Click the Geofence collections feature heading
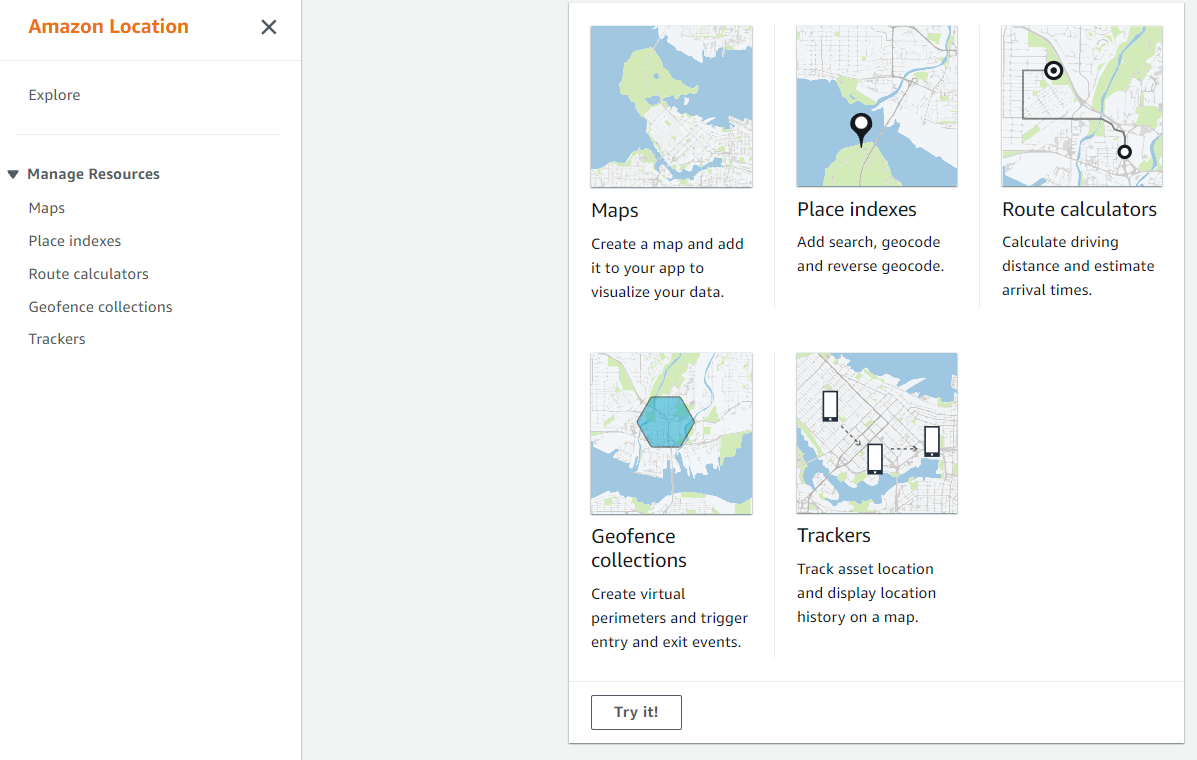 (638, 548)
